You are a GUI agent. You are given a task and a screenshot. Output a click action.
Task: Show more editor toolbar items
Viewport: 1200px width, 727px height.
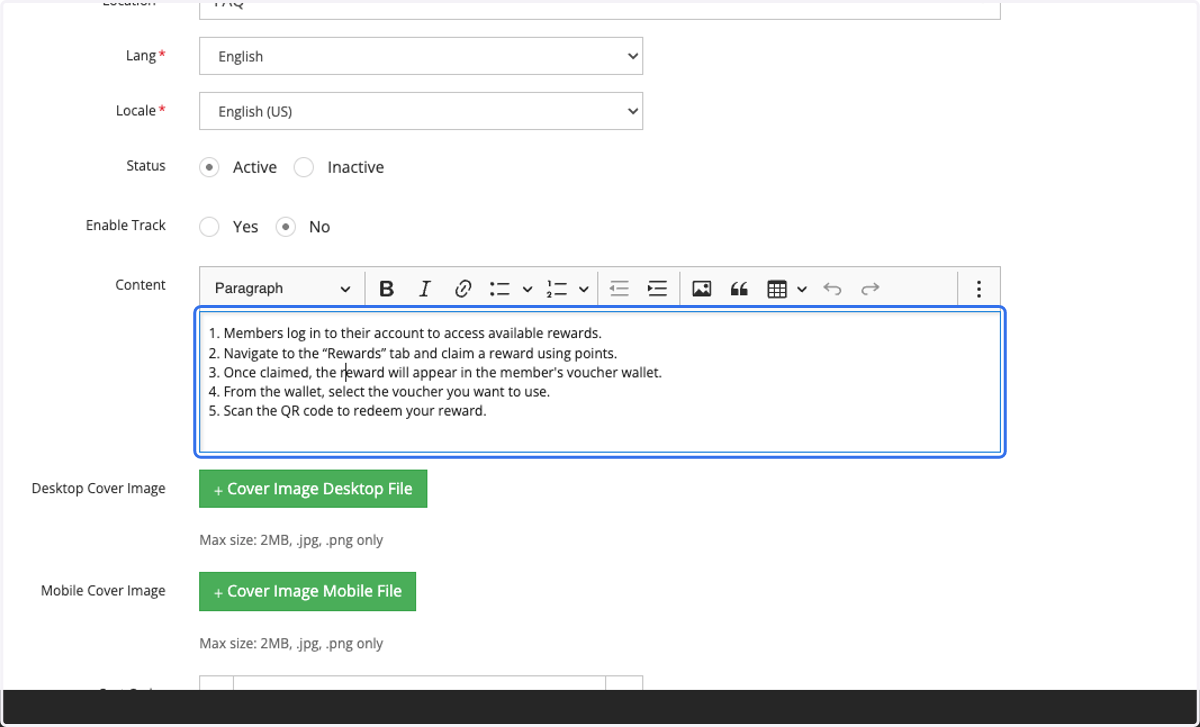click(x=978, y=289)
